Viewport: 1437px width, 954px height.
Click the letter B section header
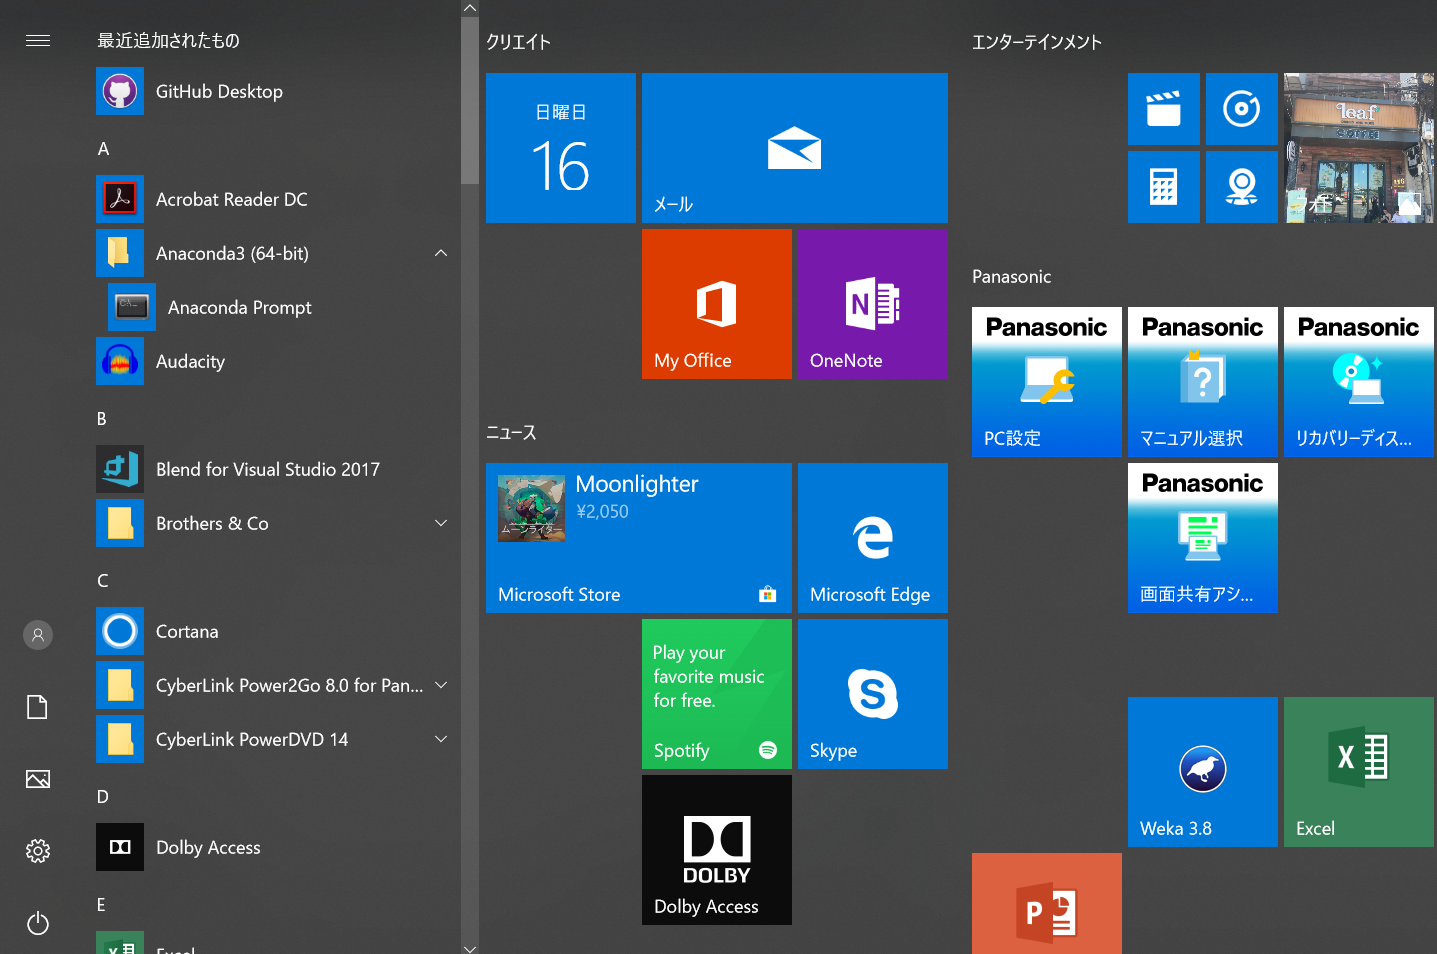[102, 419]
